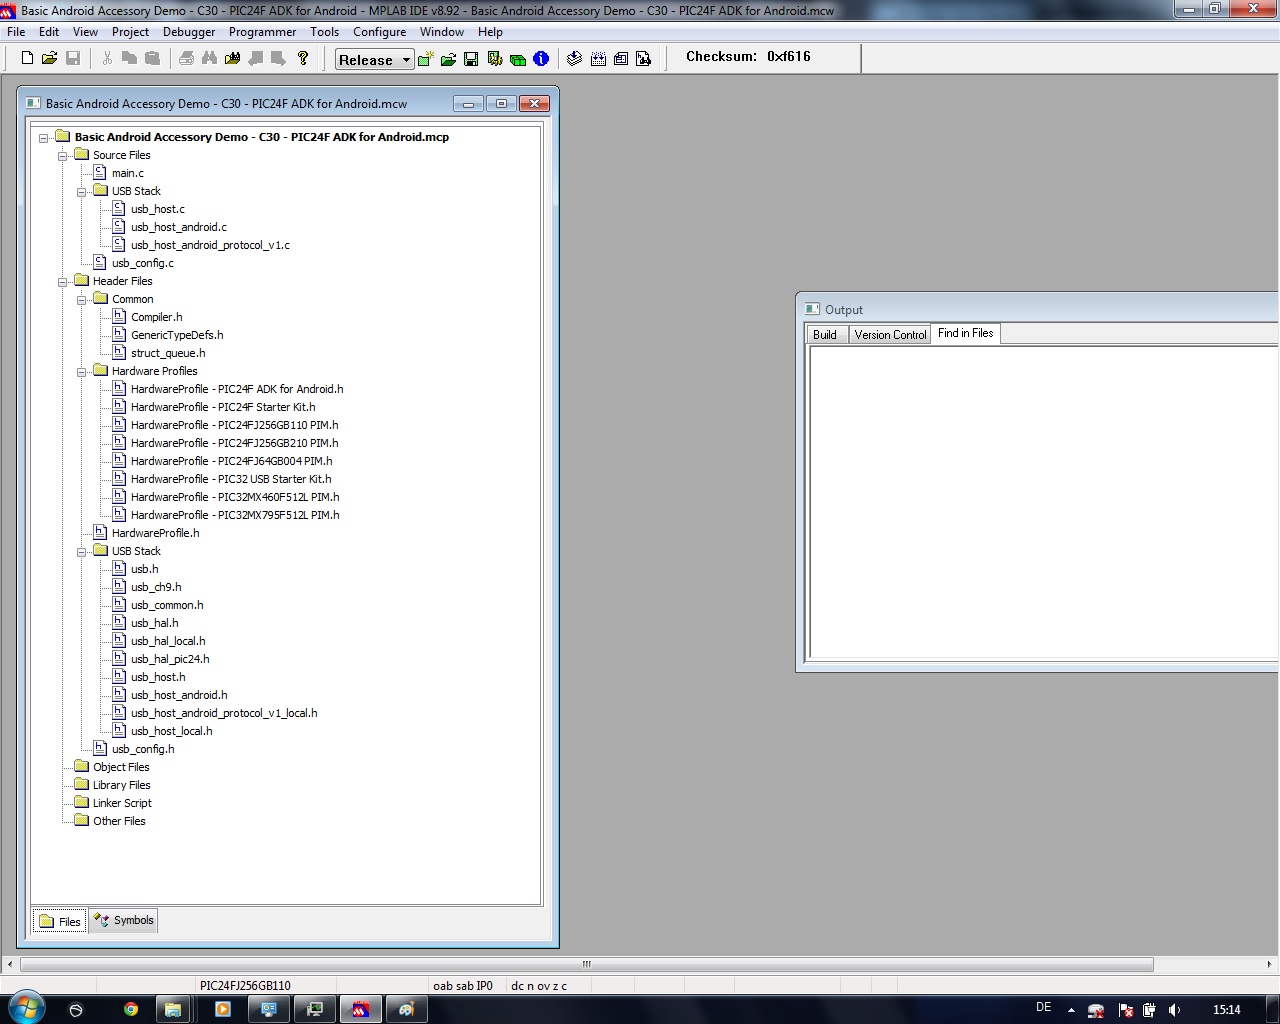
Task: Click the Find (binoculars) toolbar icon
Action: point(209,58)
